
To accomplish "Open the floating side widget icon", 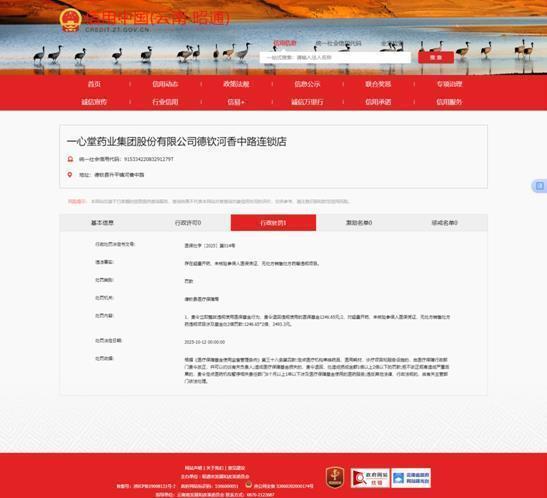I will (x=539, y=186).
